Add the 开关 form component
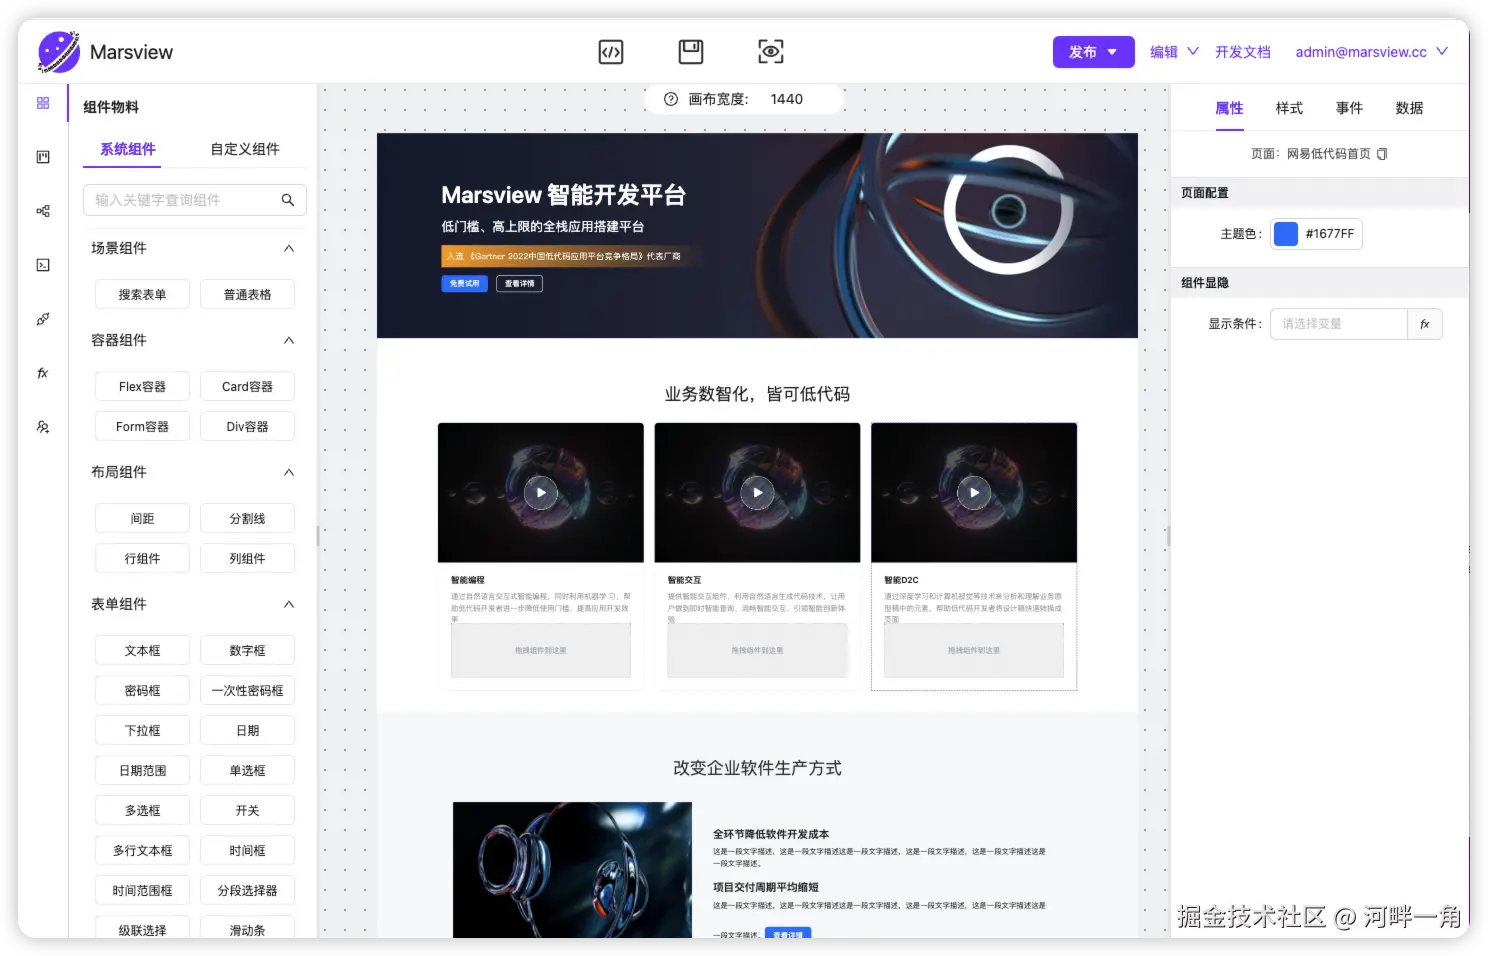 (247, 811)
